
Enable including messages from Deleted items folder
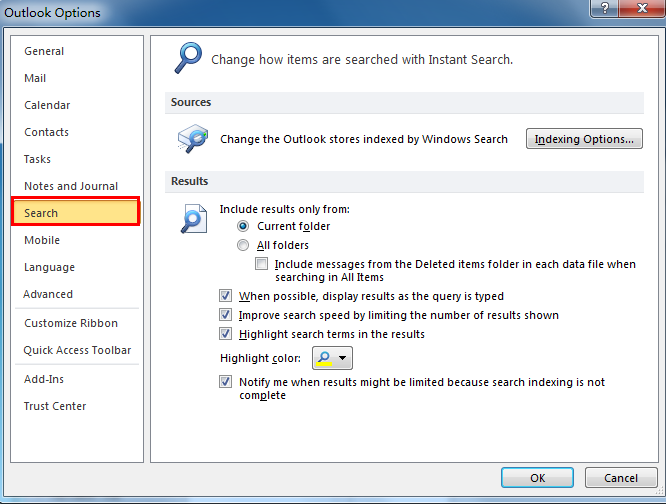click(x=262, y=265)
